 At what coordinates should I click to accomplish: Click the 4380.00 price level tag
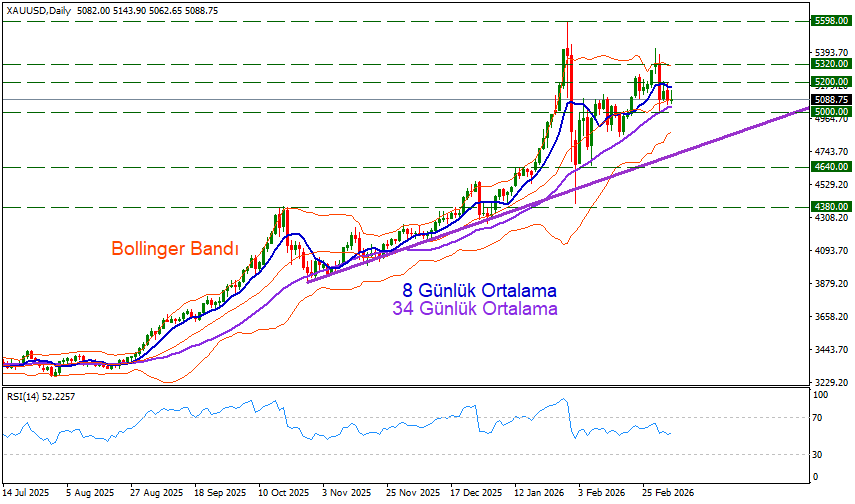click(x=830, y=206)
